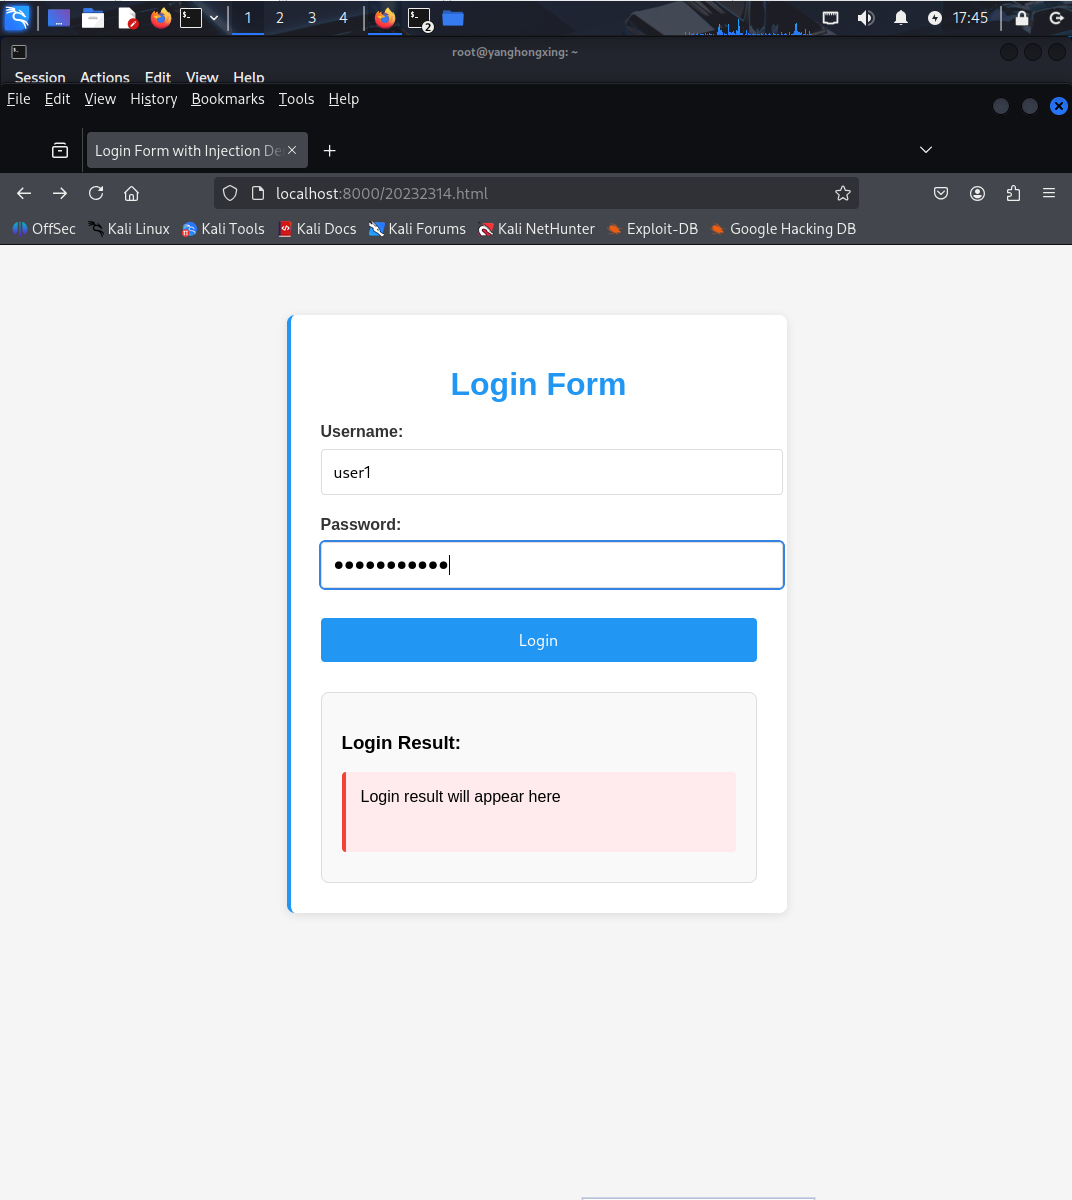Expand the list all tabs chevron

tap(926, 150)
